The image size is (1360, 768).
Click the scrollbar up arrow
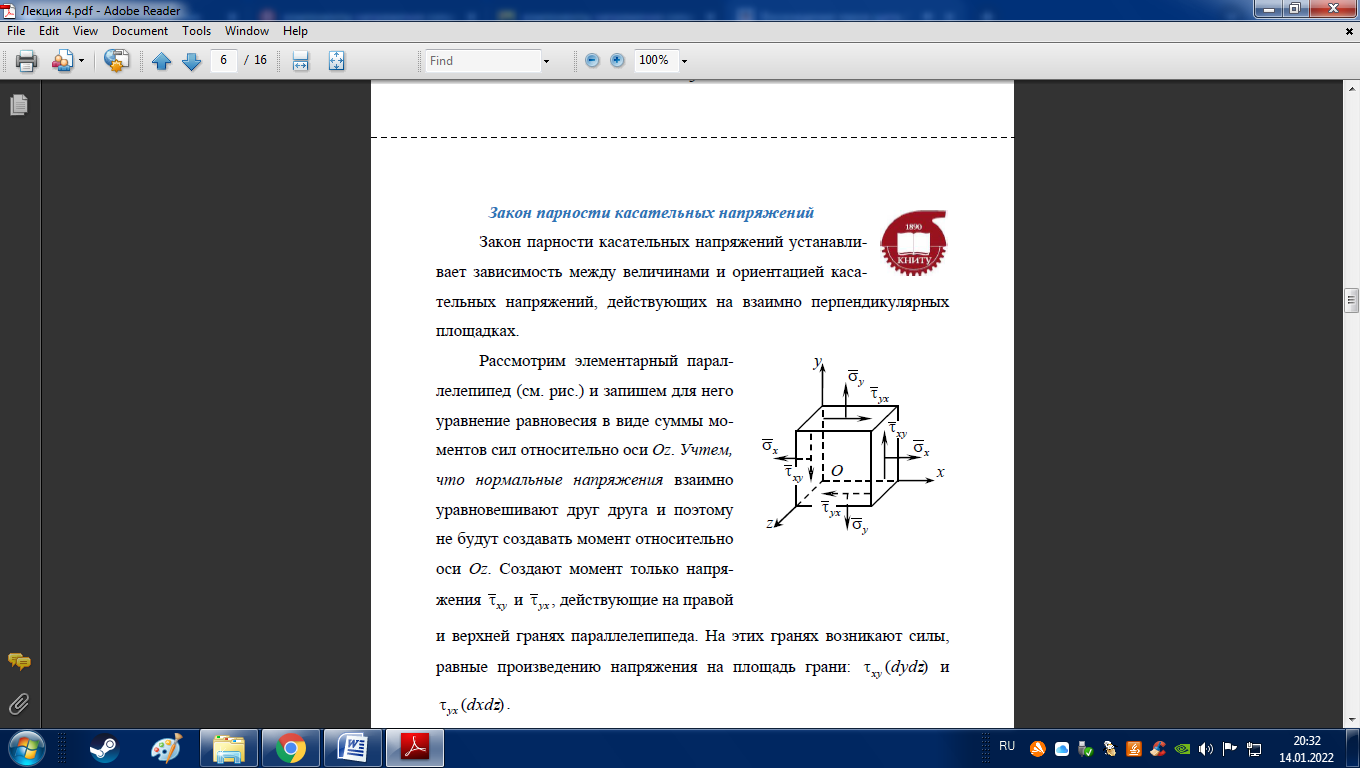(x=1352, y=90)
